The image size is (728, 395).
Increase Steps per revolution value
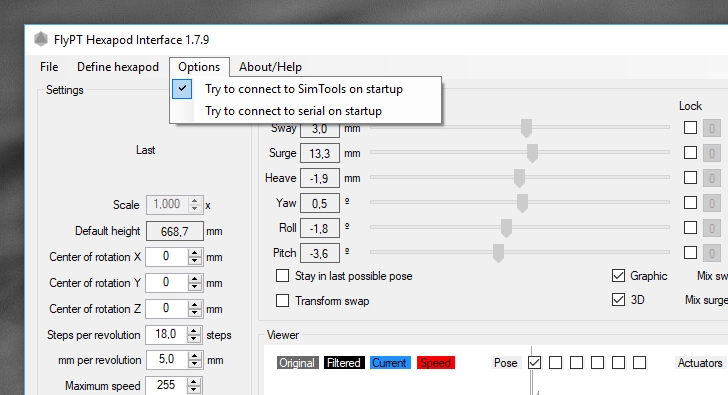(194, 331)
